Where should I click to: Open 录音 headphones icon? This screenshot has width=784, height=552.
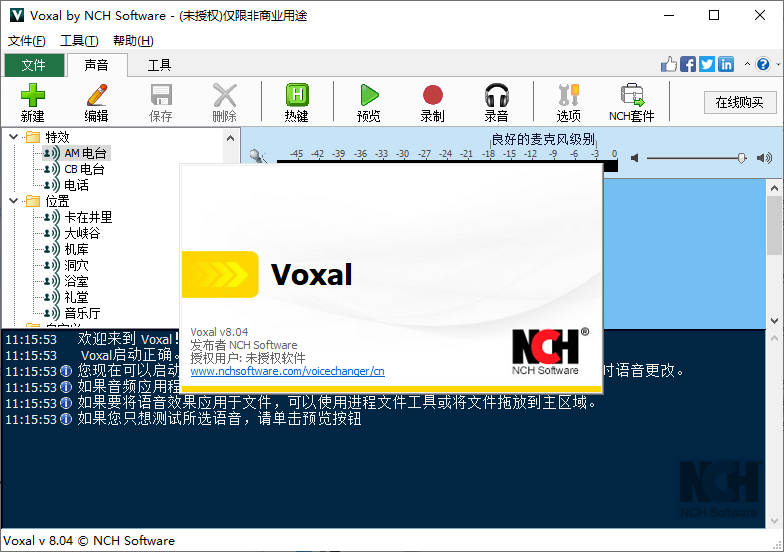tap(496, 95)
